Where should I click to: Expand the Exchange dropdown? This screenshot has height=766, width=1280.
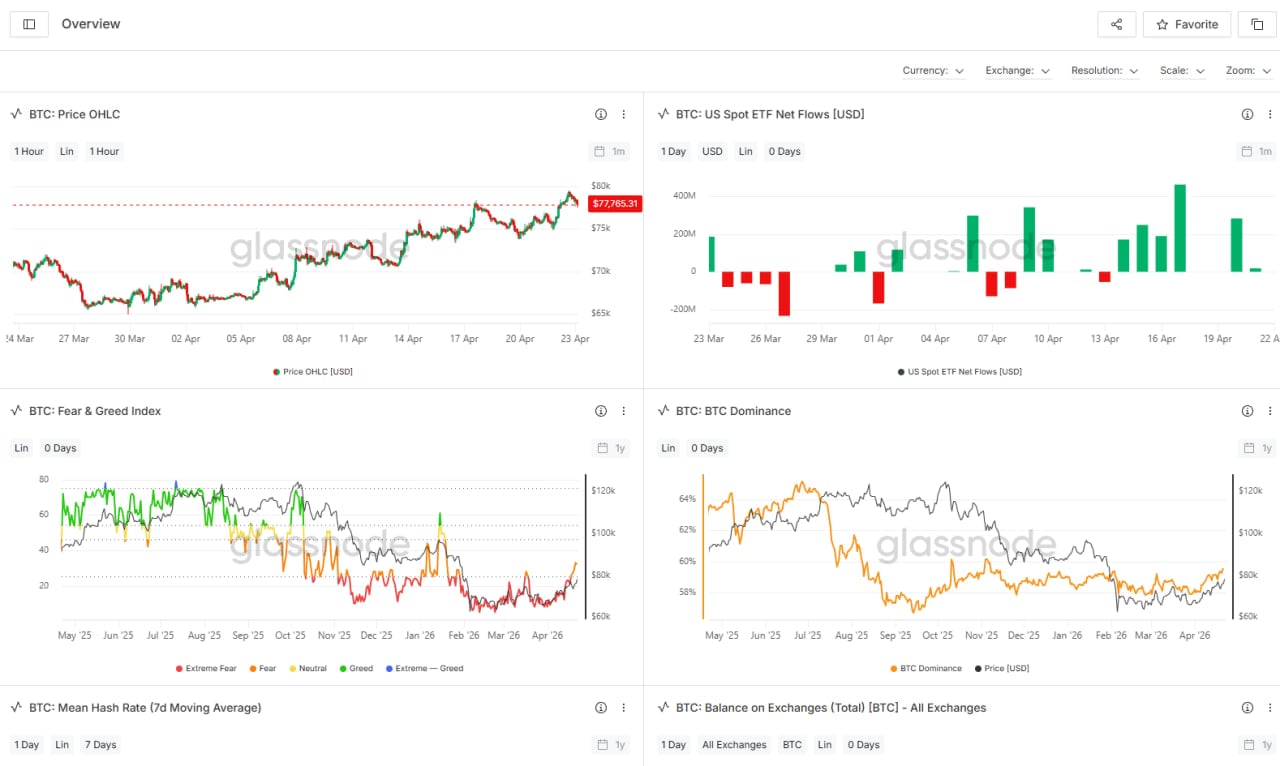1017,70
